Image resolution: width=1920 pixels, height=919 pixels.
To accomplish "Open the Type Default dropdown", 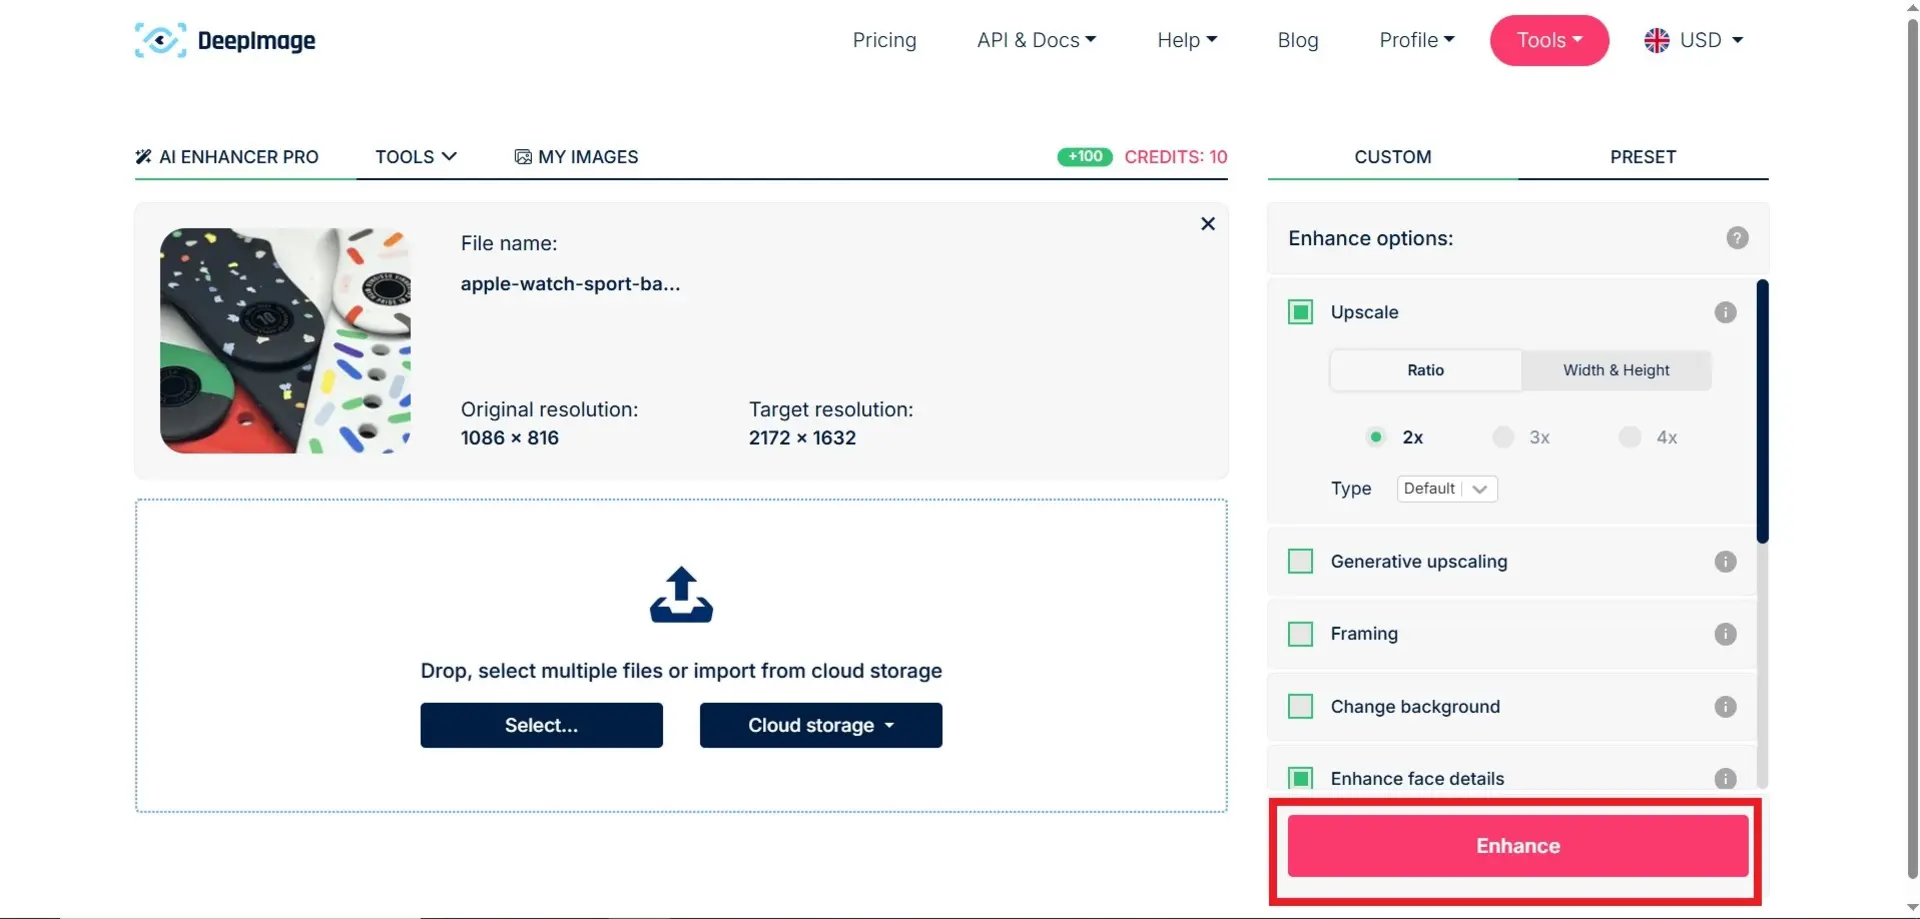I will [1447, 489].
